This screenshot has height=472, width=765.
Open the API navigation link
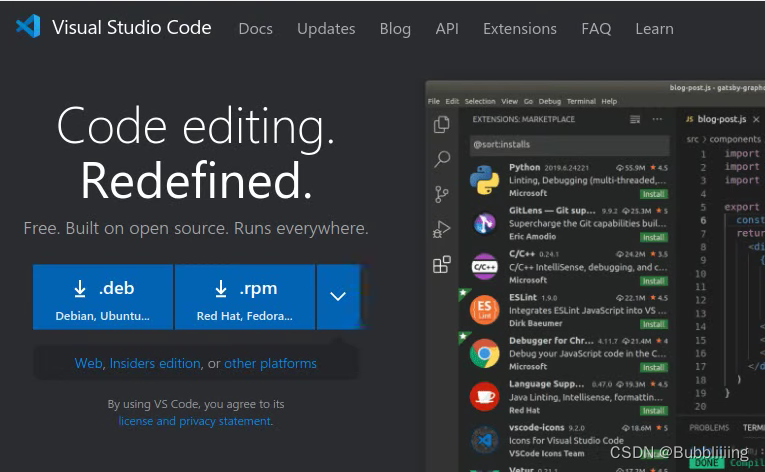coord(447,29)
